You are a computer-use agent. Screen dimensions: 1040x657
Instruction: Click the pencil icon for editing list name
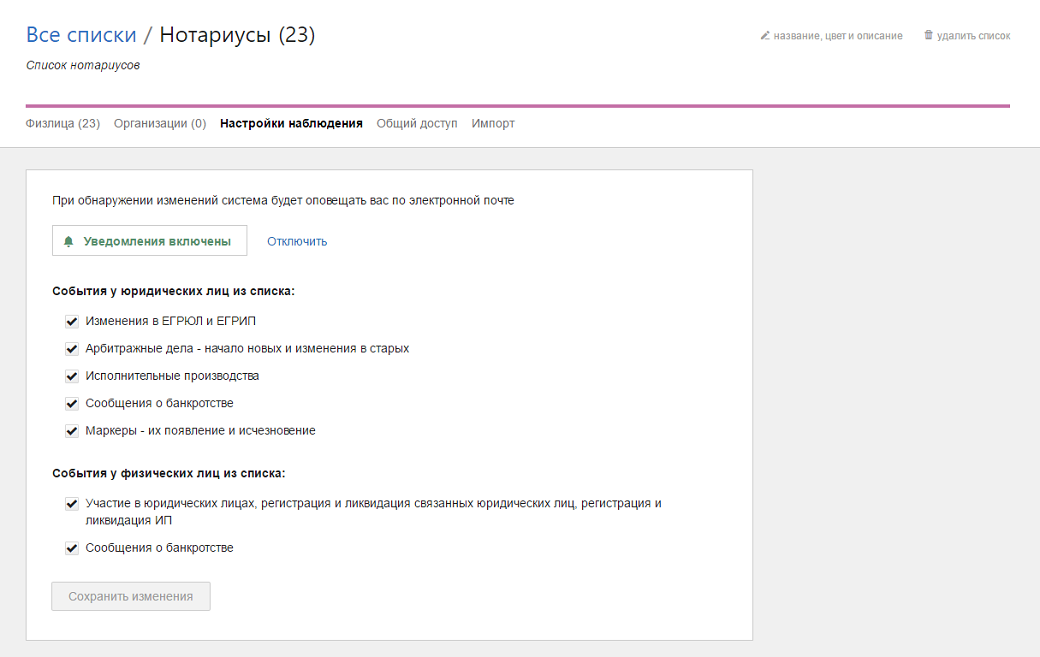[765, 36]
